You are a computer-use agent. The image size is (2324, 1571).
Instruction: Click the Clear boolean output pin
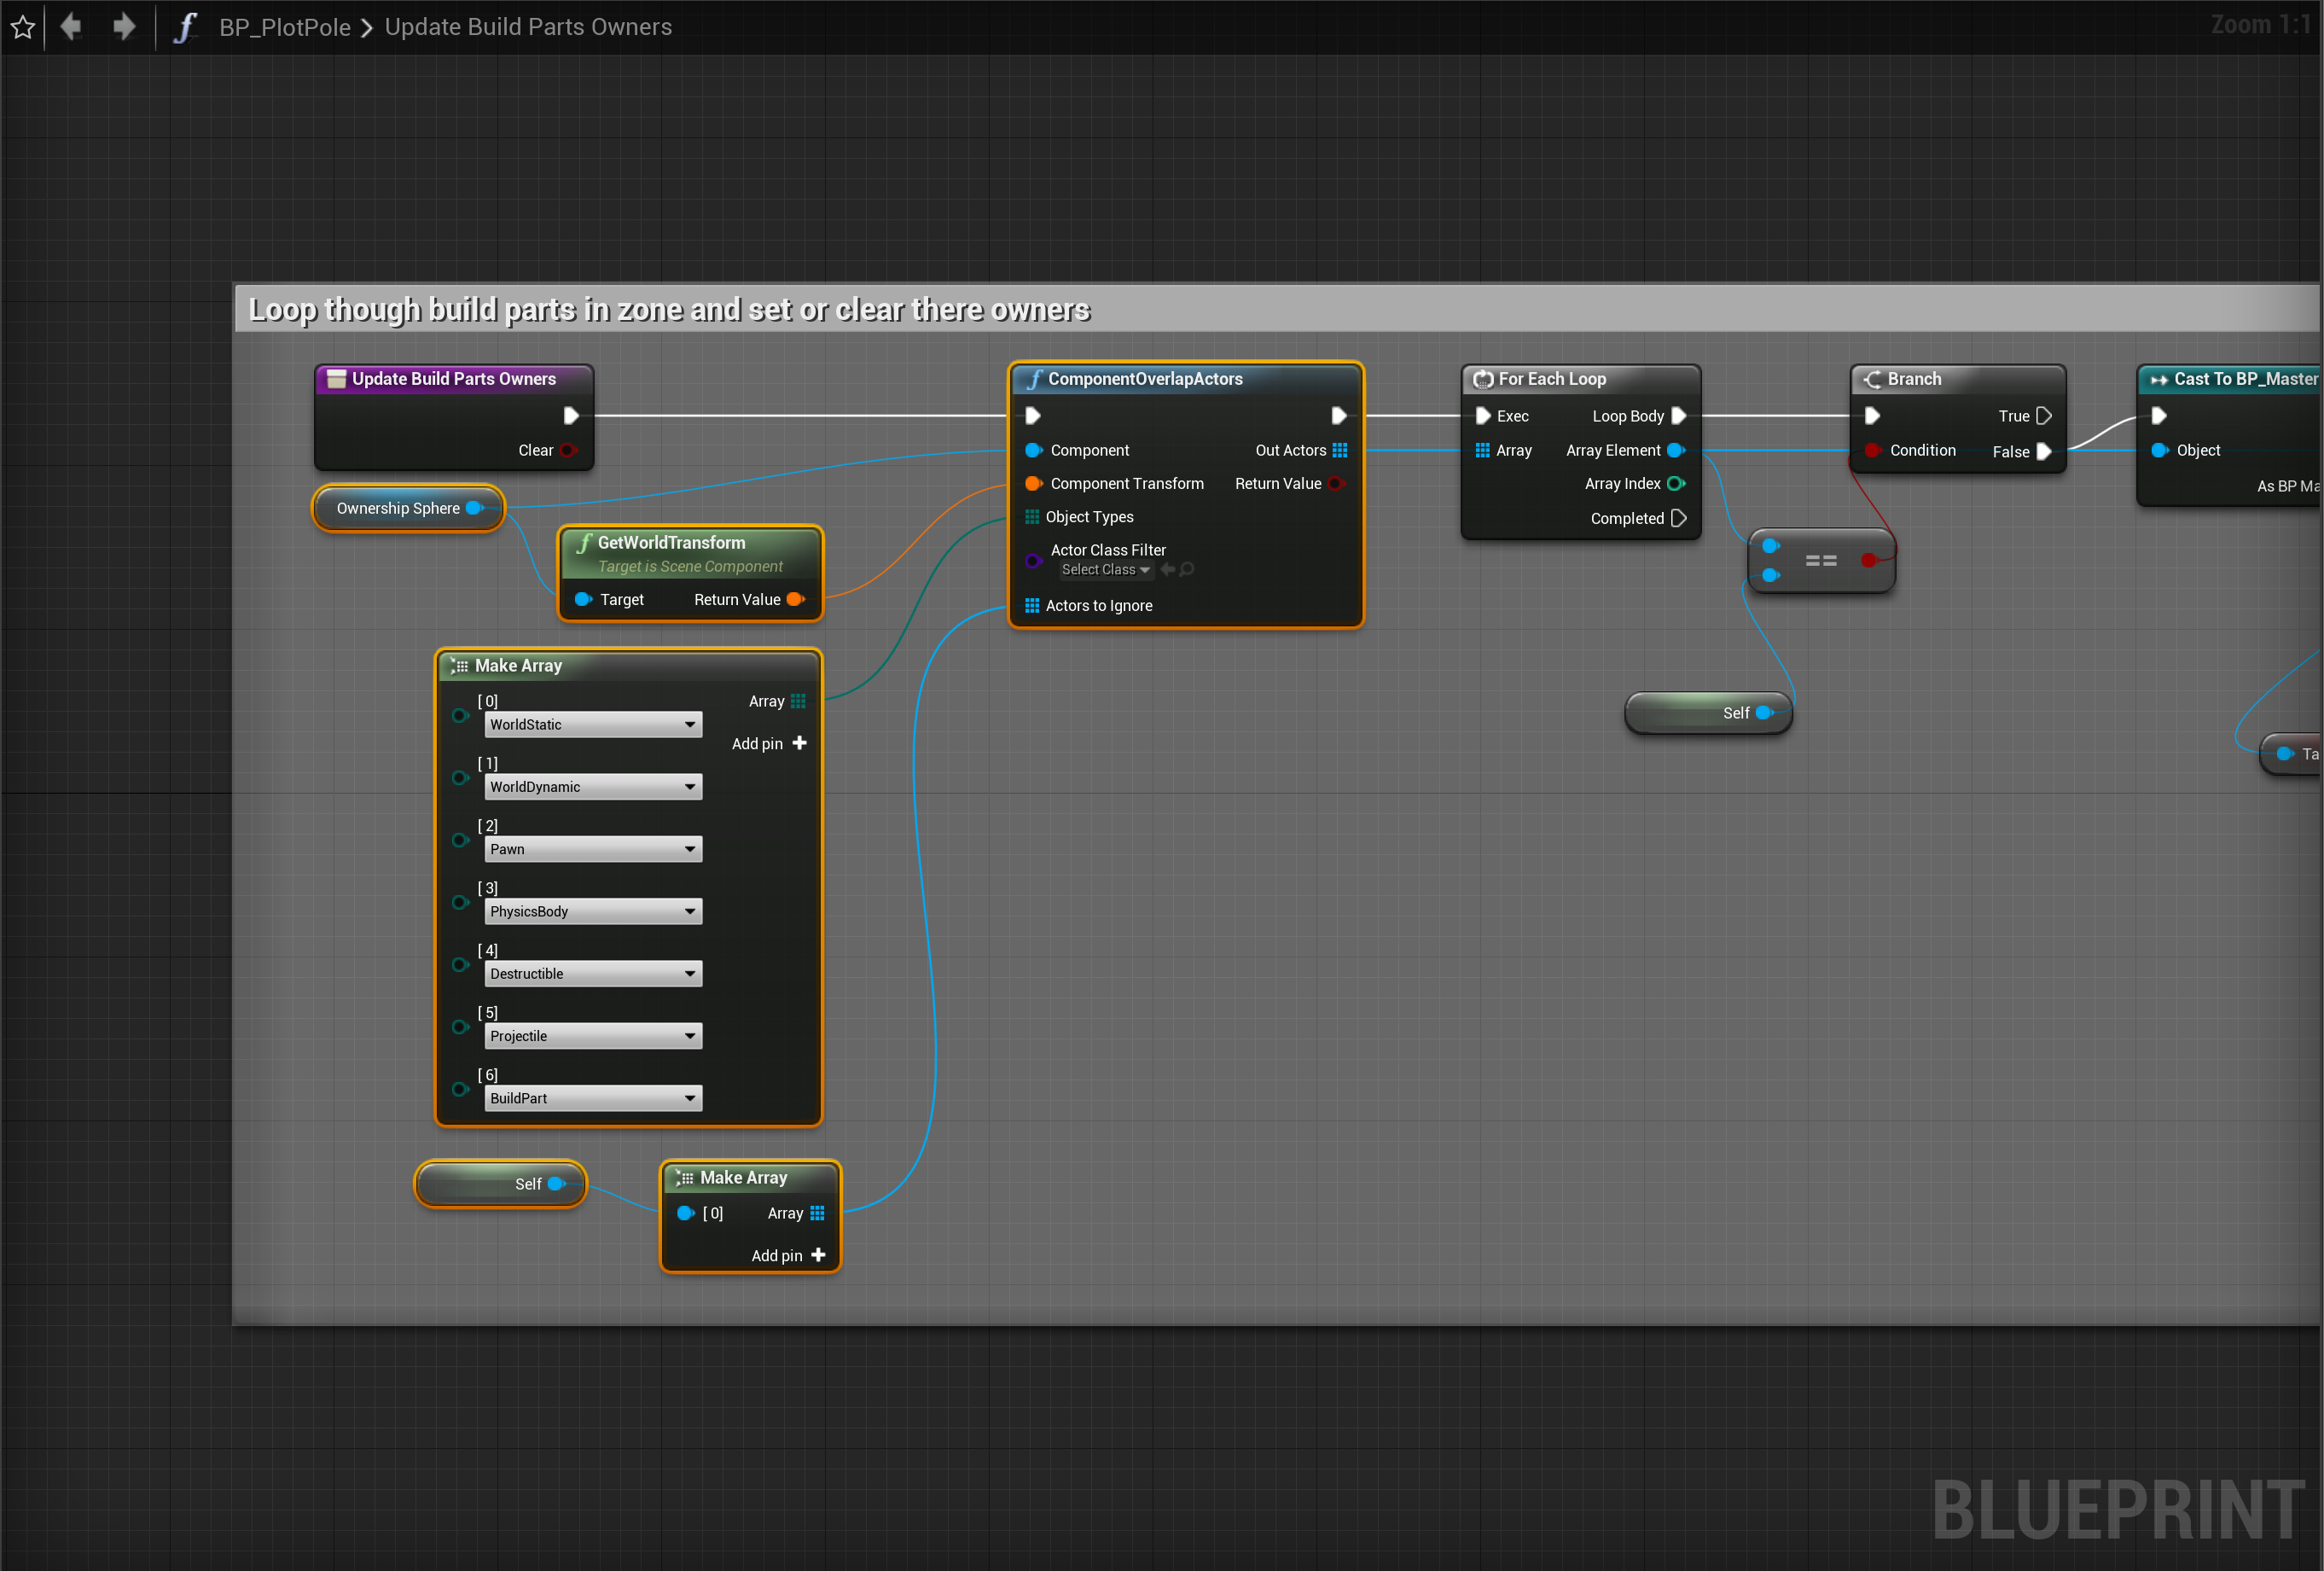[568, 450]
